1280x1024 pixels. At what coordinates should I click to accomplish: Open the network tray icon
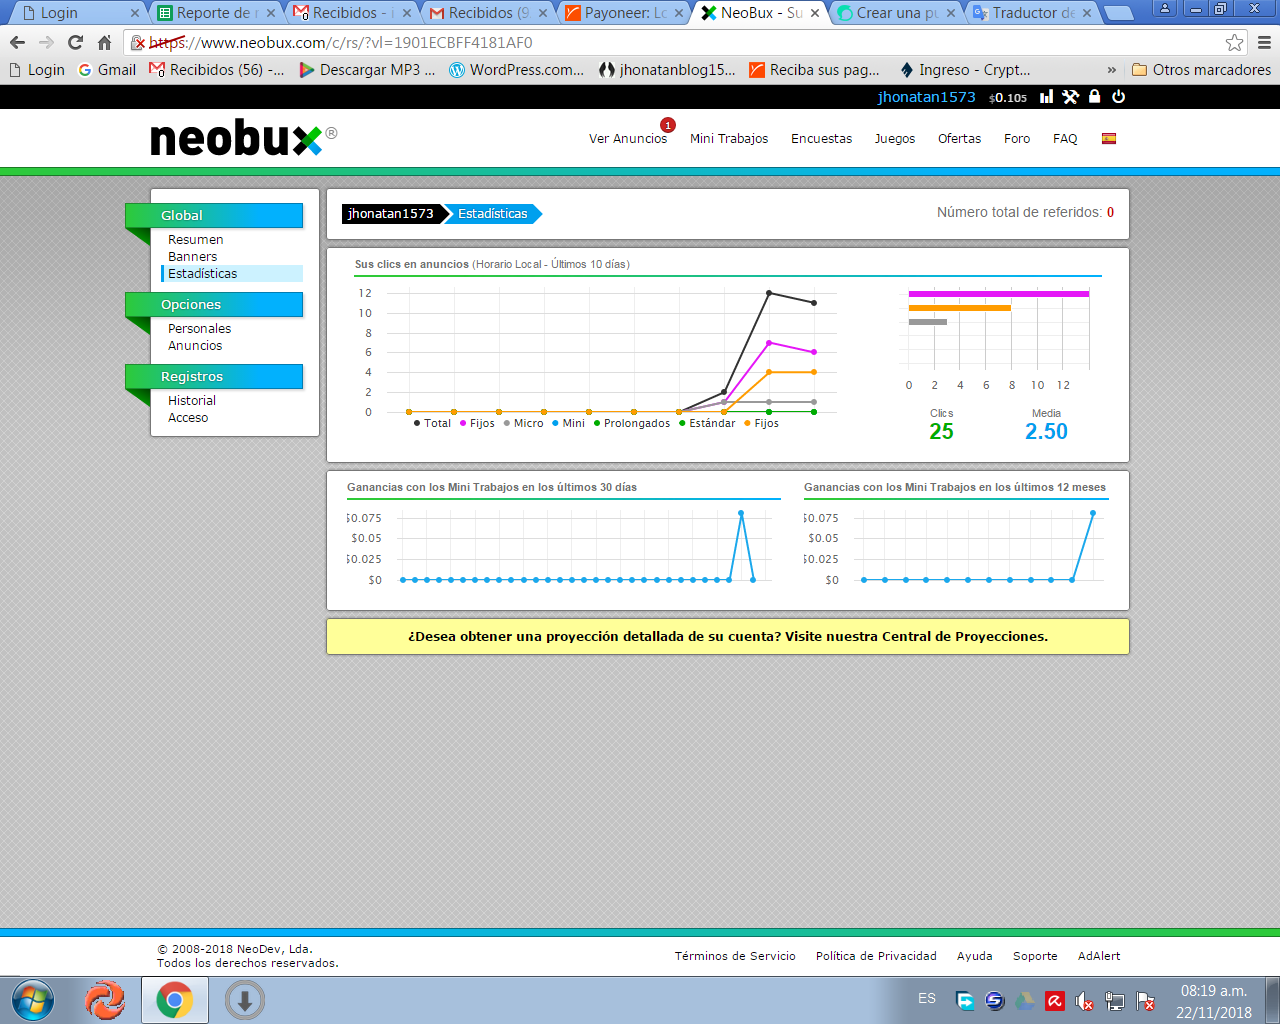click(x=1115, y=1001)
